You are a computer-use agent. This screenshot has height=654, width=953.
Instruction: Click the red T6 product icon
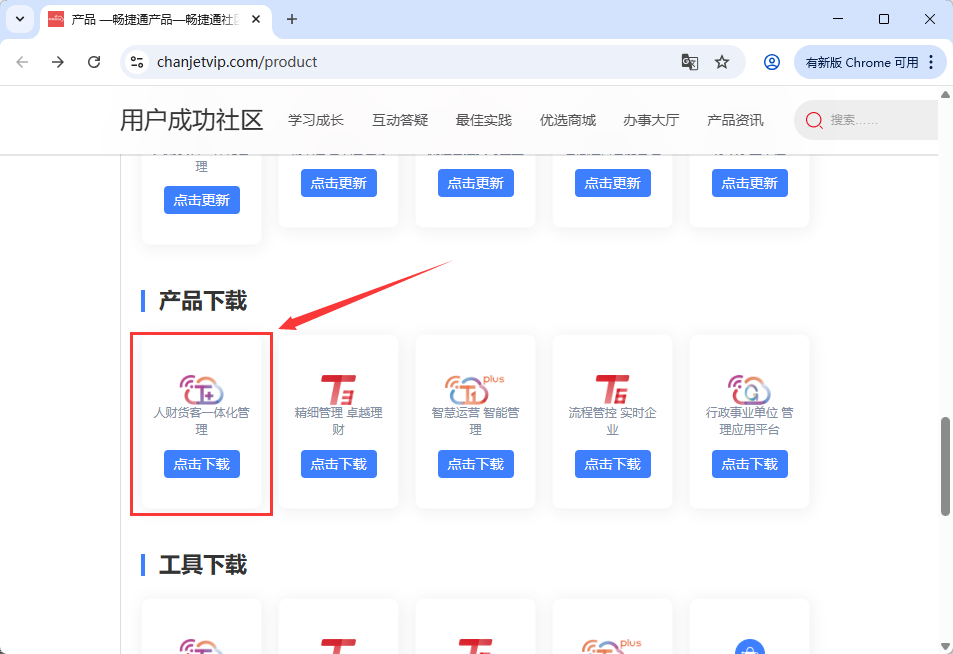612,390
